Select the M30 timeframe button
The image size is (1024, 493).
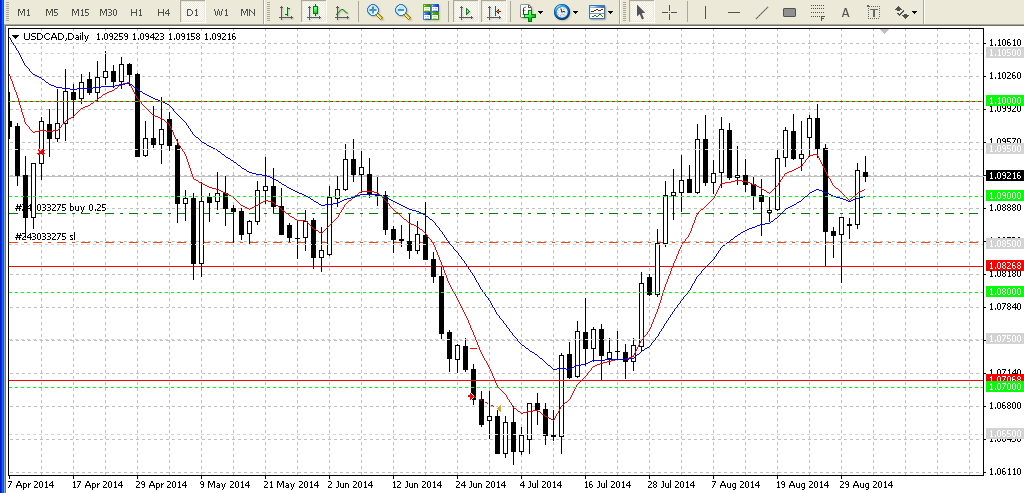click(108, 12)
